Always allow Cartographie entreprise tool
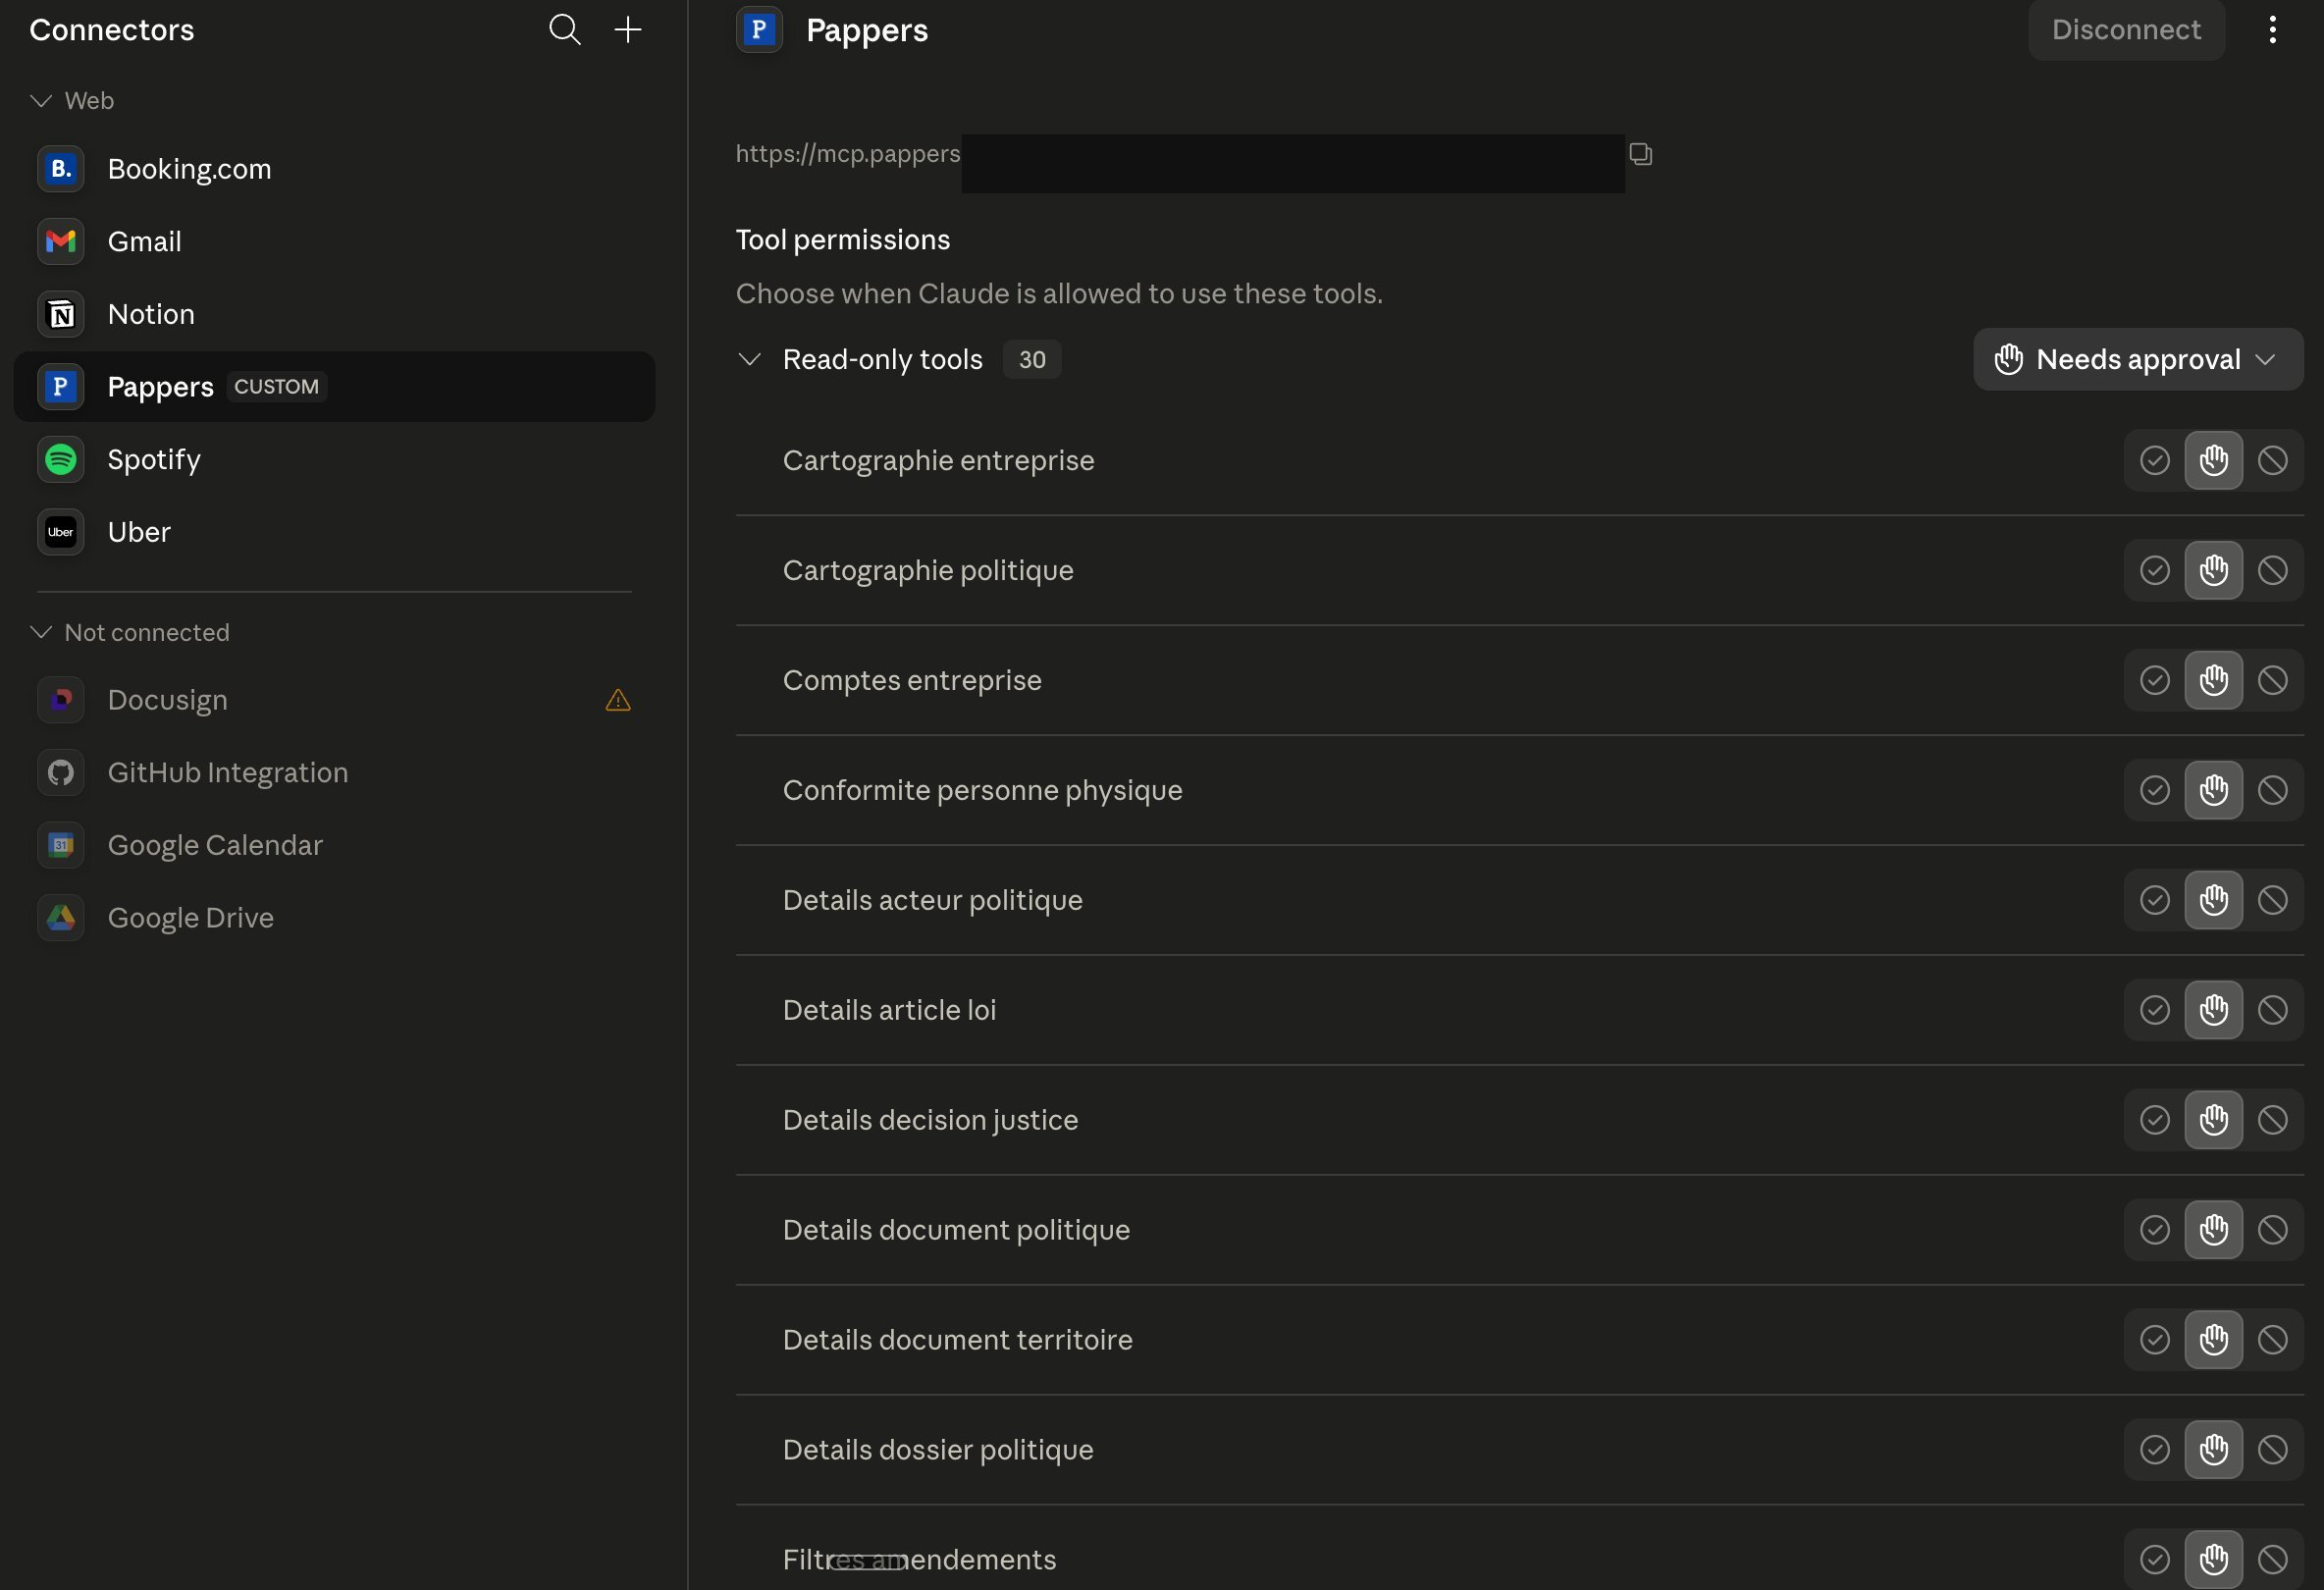The width and height of the screenshot is (2324, 1590). pos(2154,460)
